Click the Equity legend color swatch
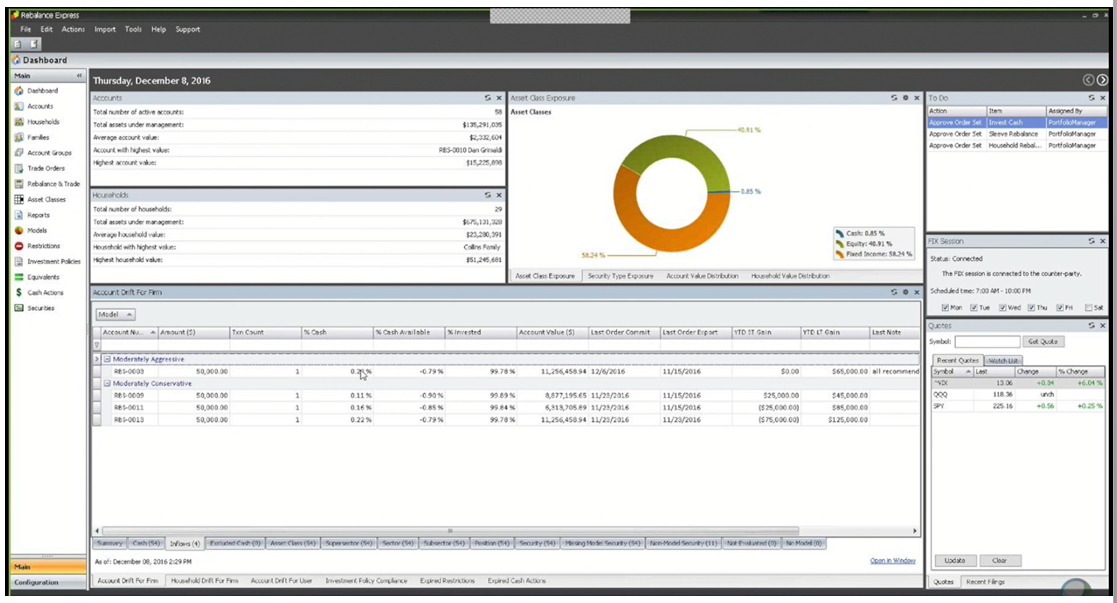 (x=840, y=244)
